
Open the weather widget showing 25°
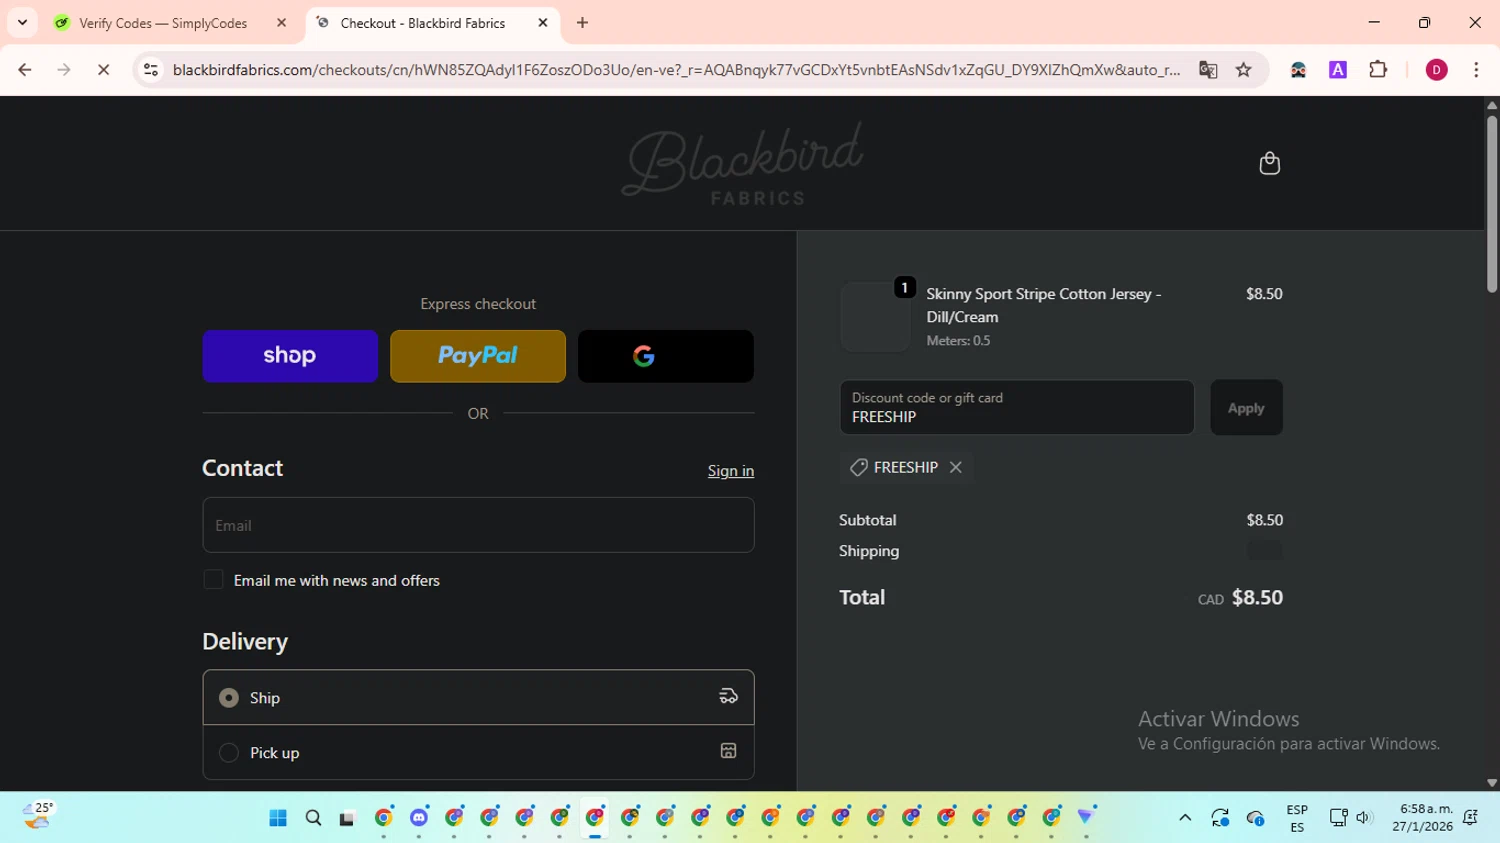pyautogui.click(x=38, y=816)
